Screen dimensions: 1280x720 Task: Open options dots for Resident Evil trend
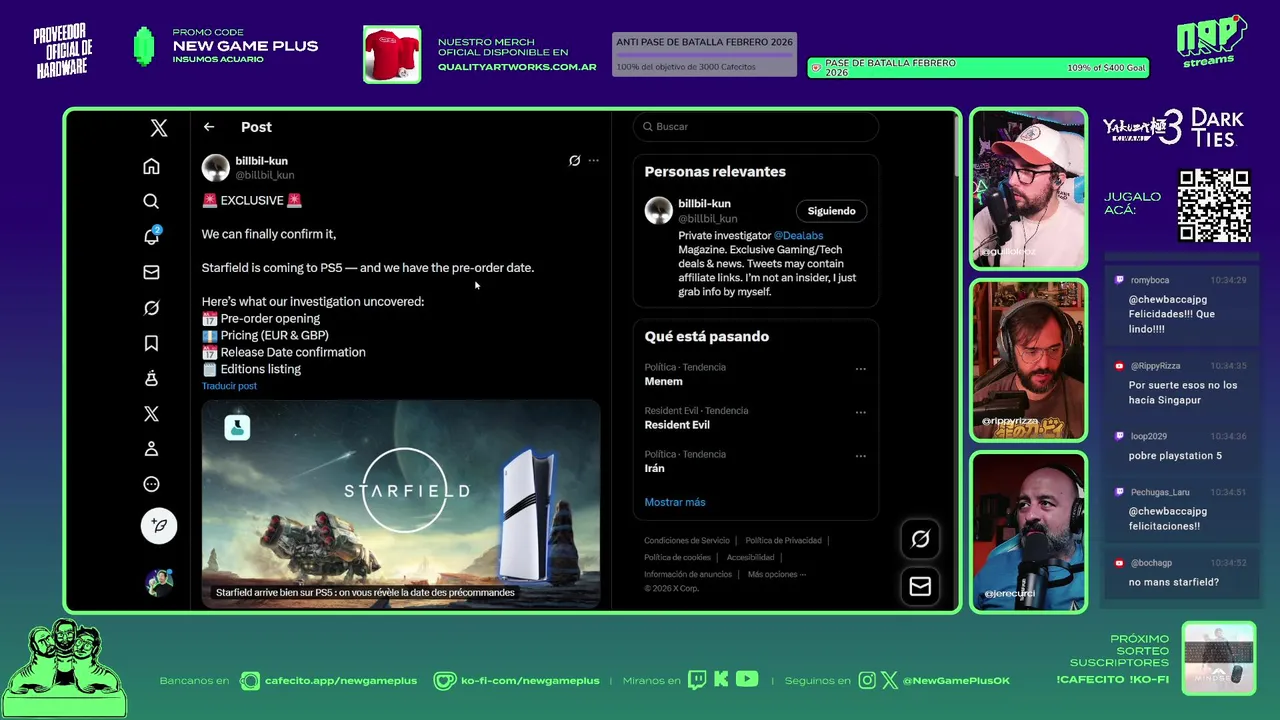(860, 412)
